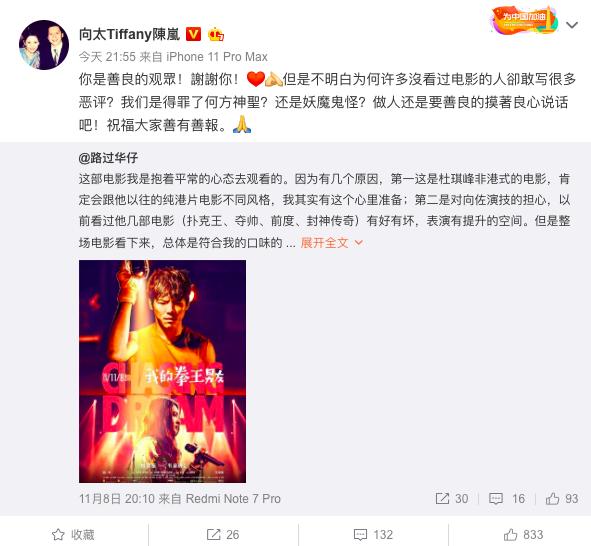591x546 pixels.
Task: Click the orange verified V badge
Action: coord(194,34)
